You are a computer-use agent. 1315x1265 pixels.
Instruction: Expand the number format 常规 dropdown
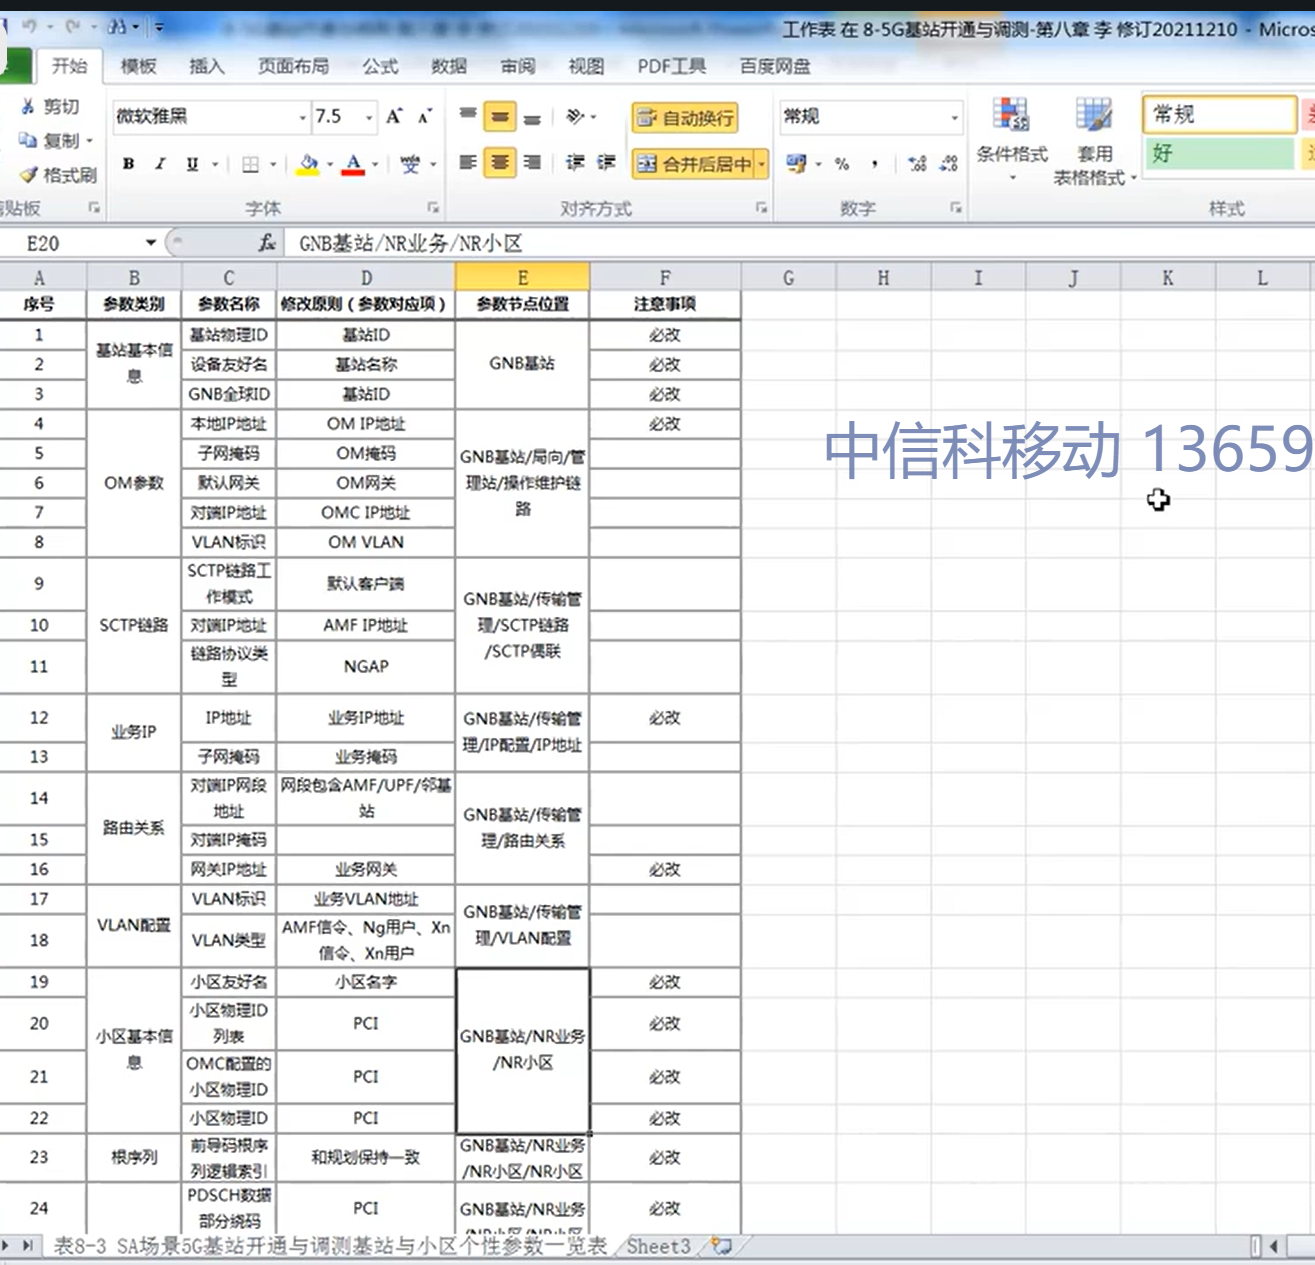click(954, 118)
